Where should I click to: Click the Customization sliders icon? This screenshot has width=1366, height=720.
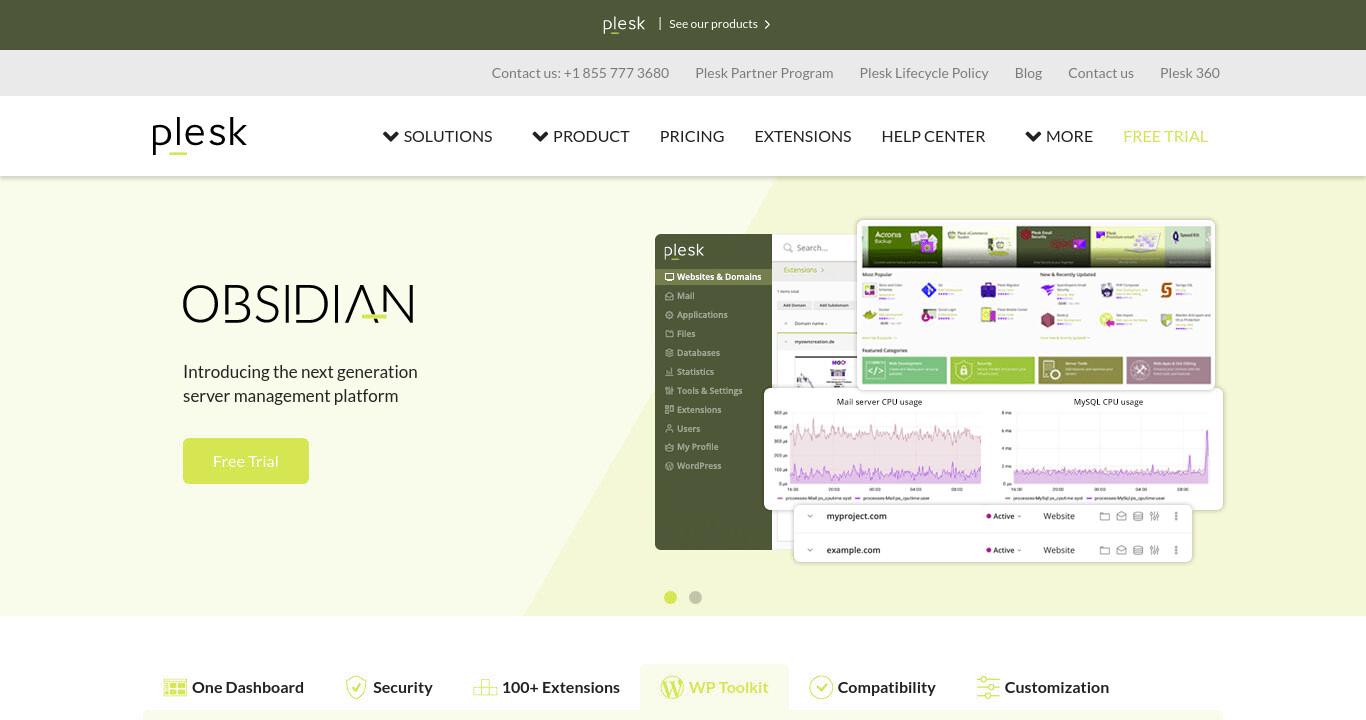click(988, 687)
